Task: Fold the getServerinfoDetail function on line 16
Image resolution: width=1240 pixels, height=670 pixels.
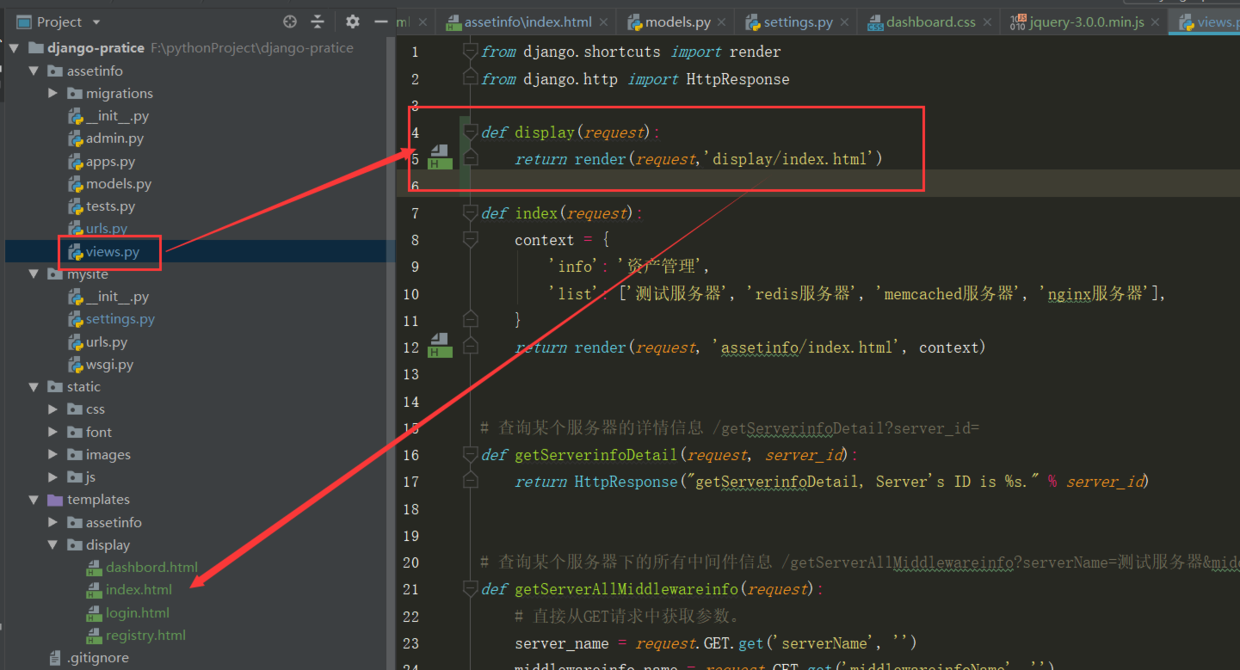Action: 470,455
